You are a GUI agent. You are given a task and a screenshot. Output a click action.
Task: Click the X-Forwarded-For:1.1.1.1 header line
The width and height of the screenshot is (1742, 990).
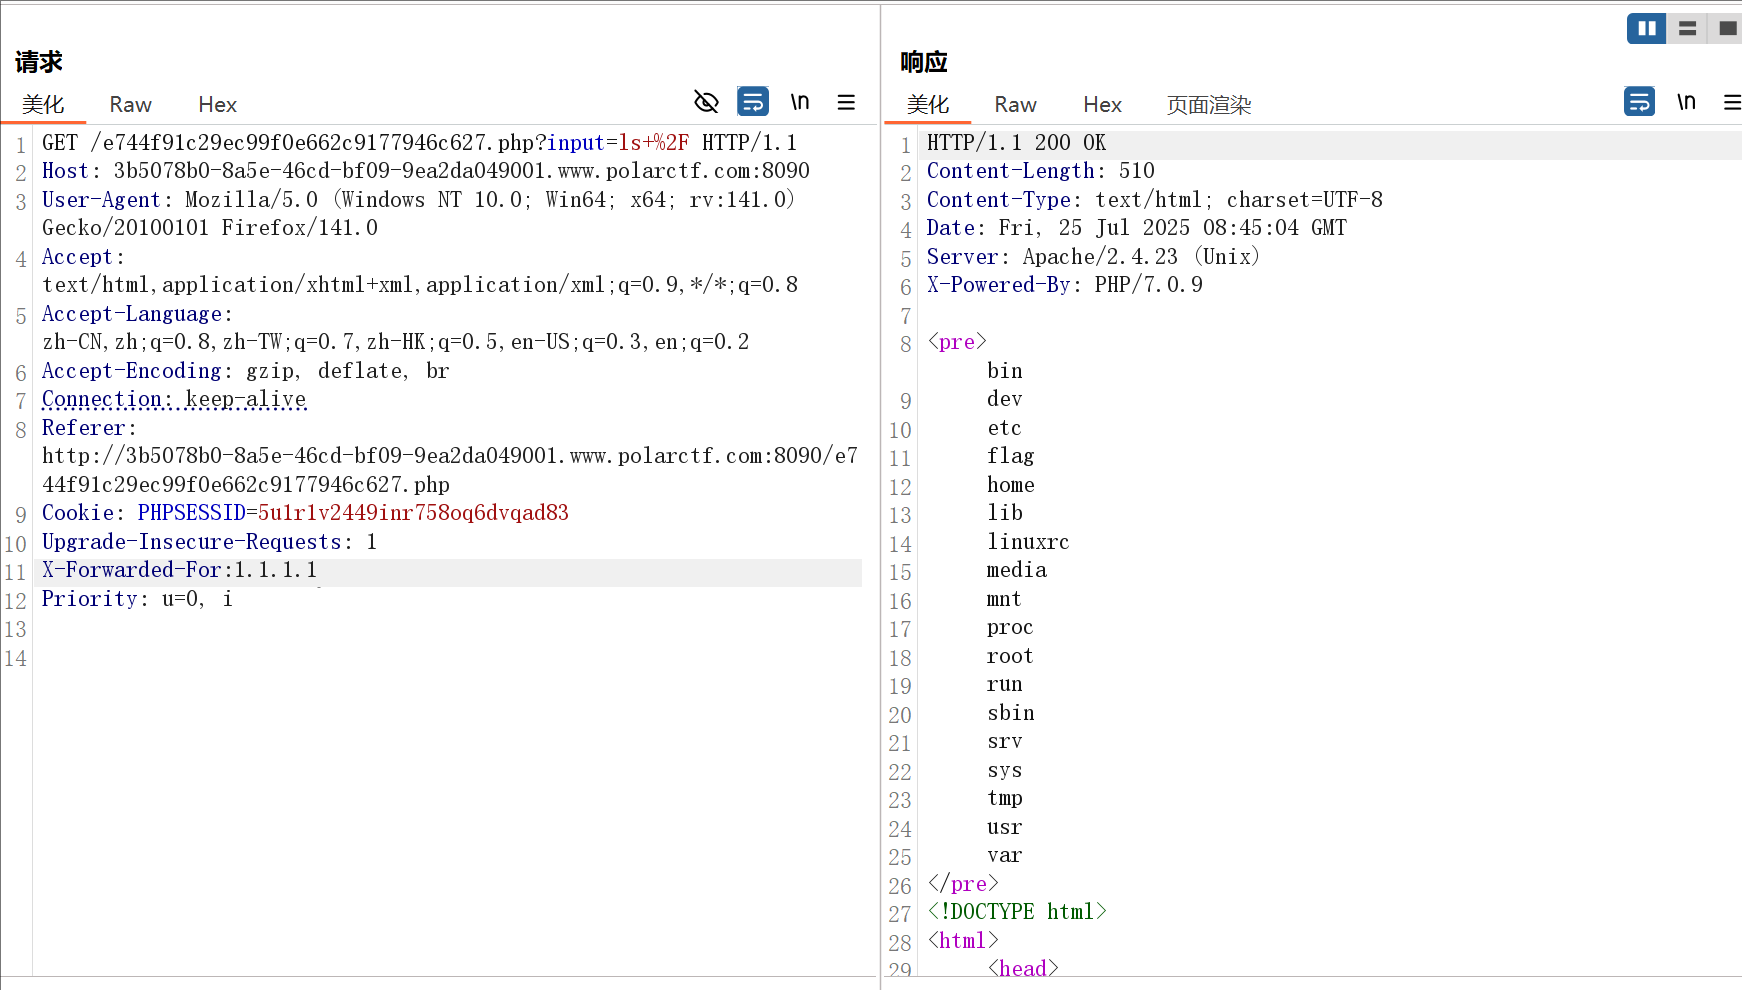(179, 570)
